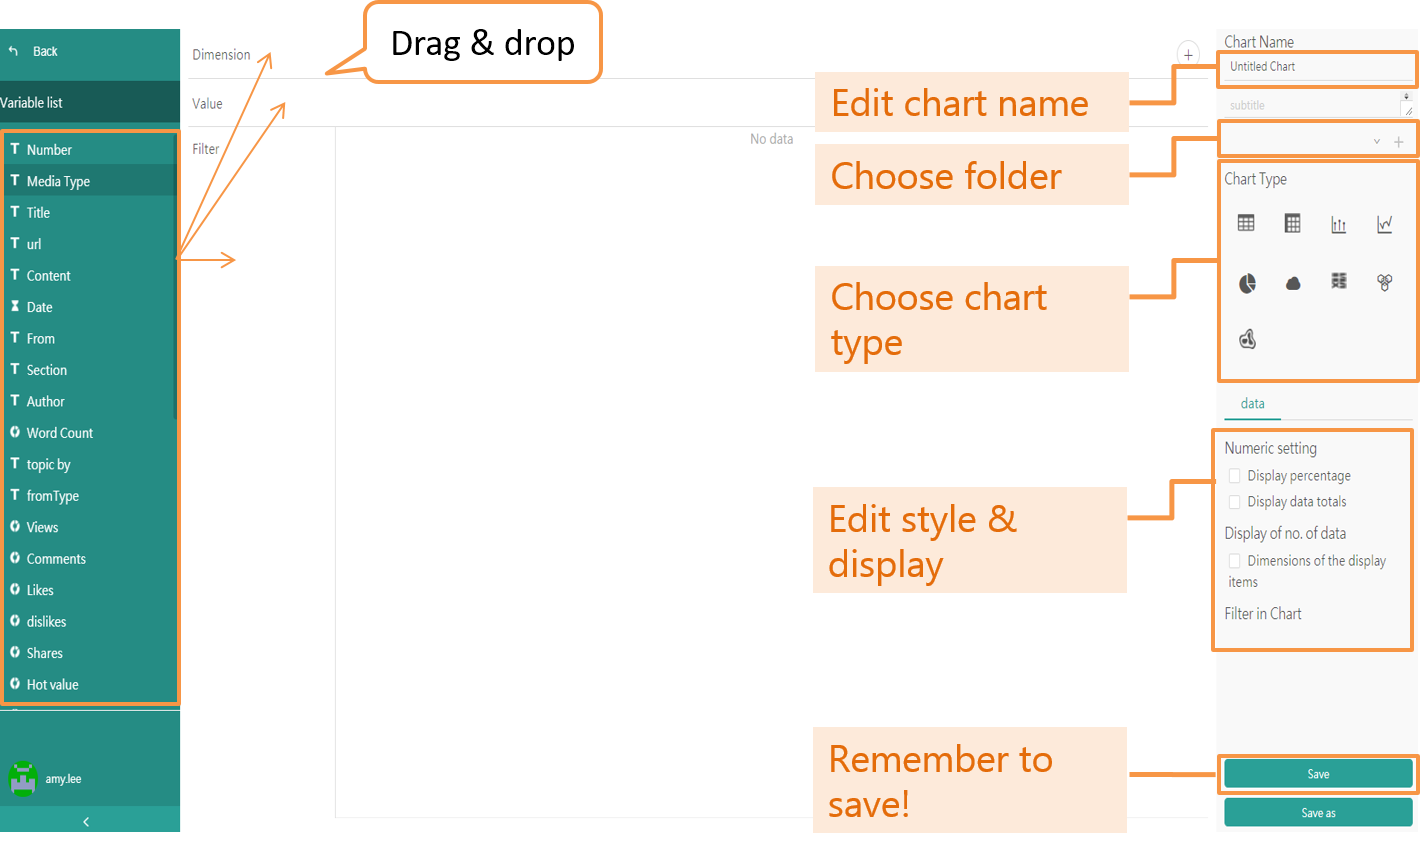Click the Save button

pyautogui.click(x=1318, y=774)
